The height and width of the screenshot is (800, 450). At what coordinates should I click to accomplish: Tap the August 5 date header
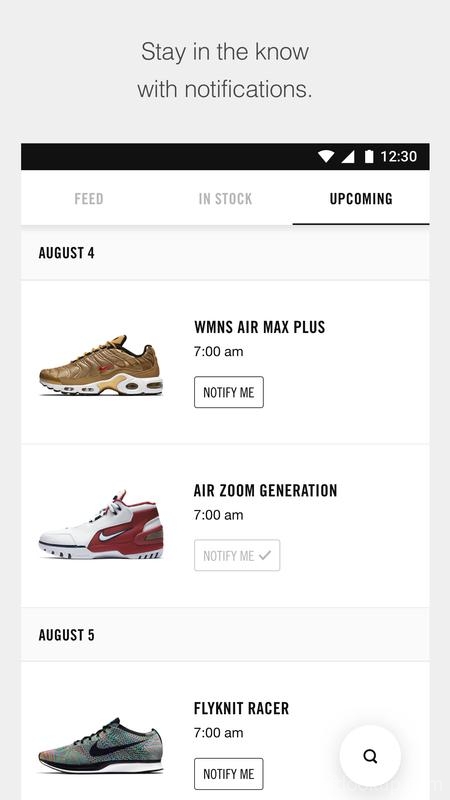click(x=66, y=635)
